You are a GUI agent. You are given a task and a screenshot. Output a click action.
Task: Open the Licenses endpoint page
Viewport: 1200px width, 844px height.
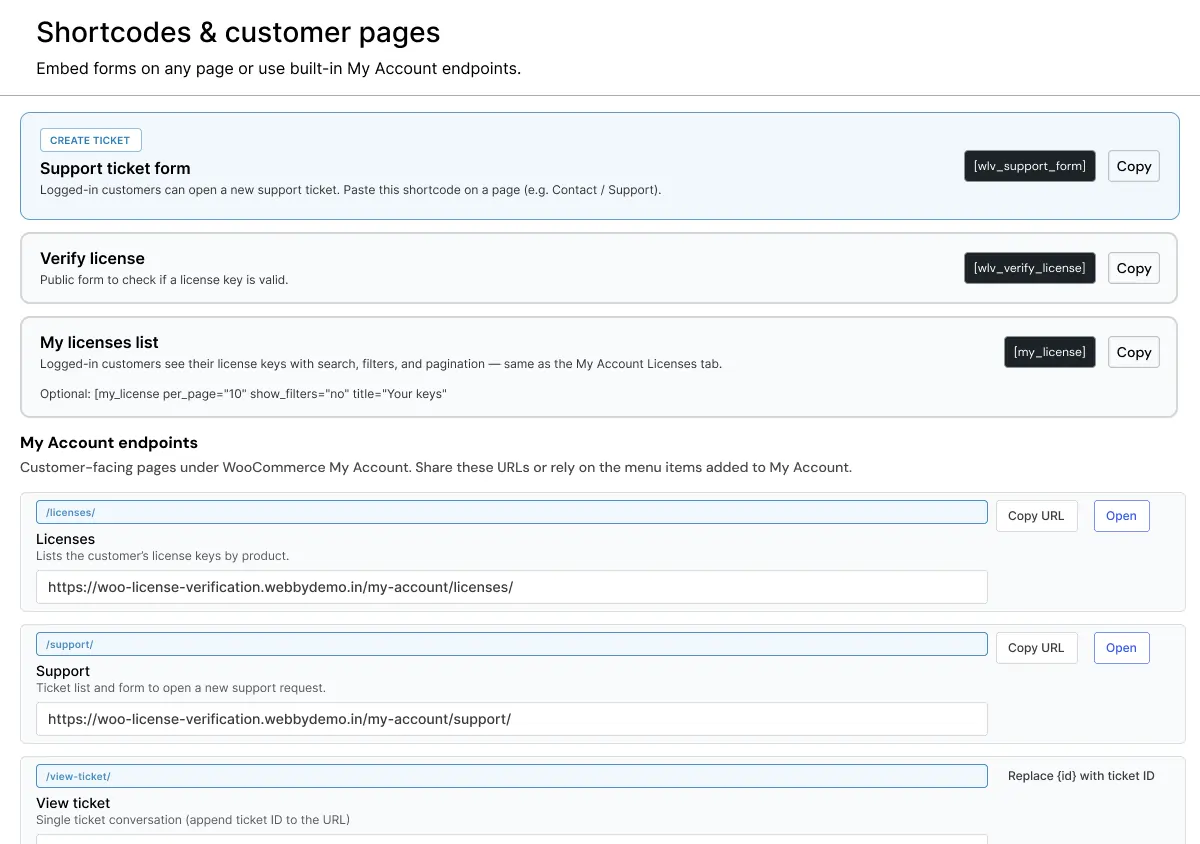tap(1121, 516)
